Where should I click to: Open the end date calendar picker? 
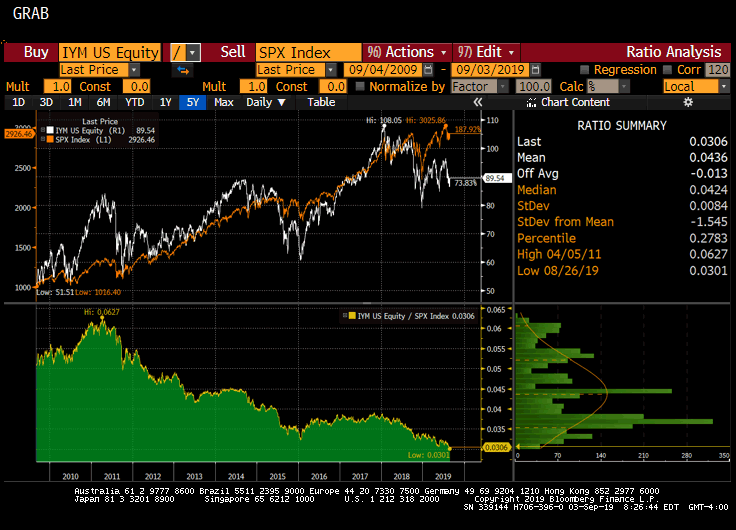point(536,70)
